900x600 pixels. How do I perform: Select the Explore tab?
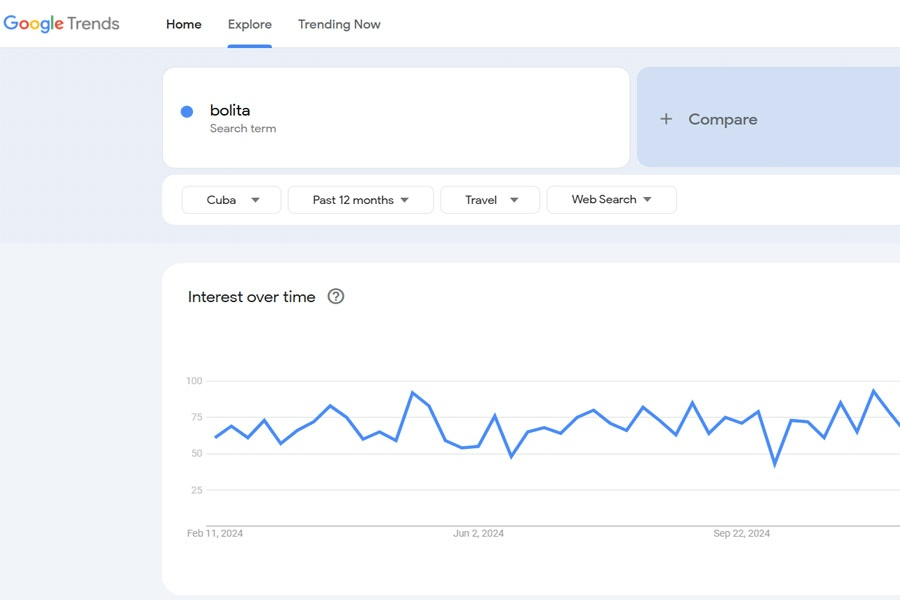pos(250,24)
